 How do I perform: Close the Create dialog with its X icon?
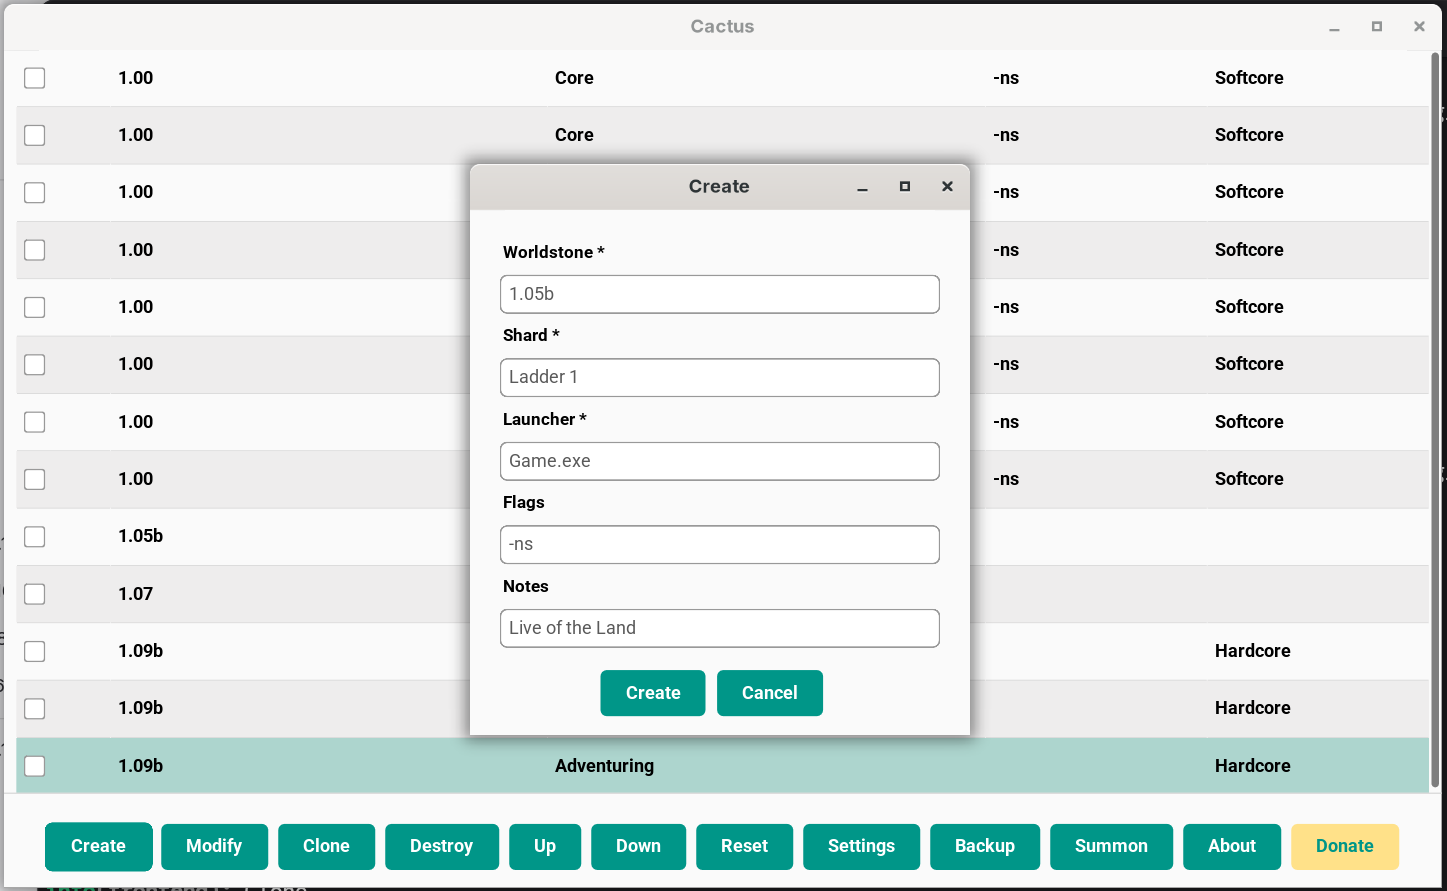click(947, 186)
